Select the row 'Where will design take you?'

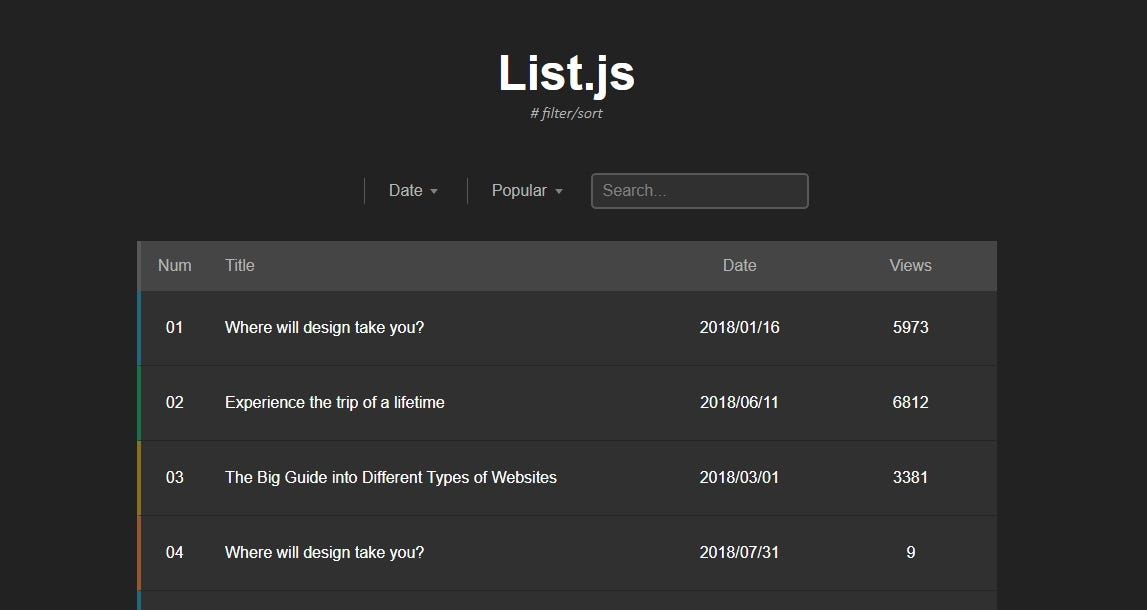324,327
